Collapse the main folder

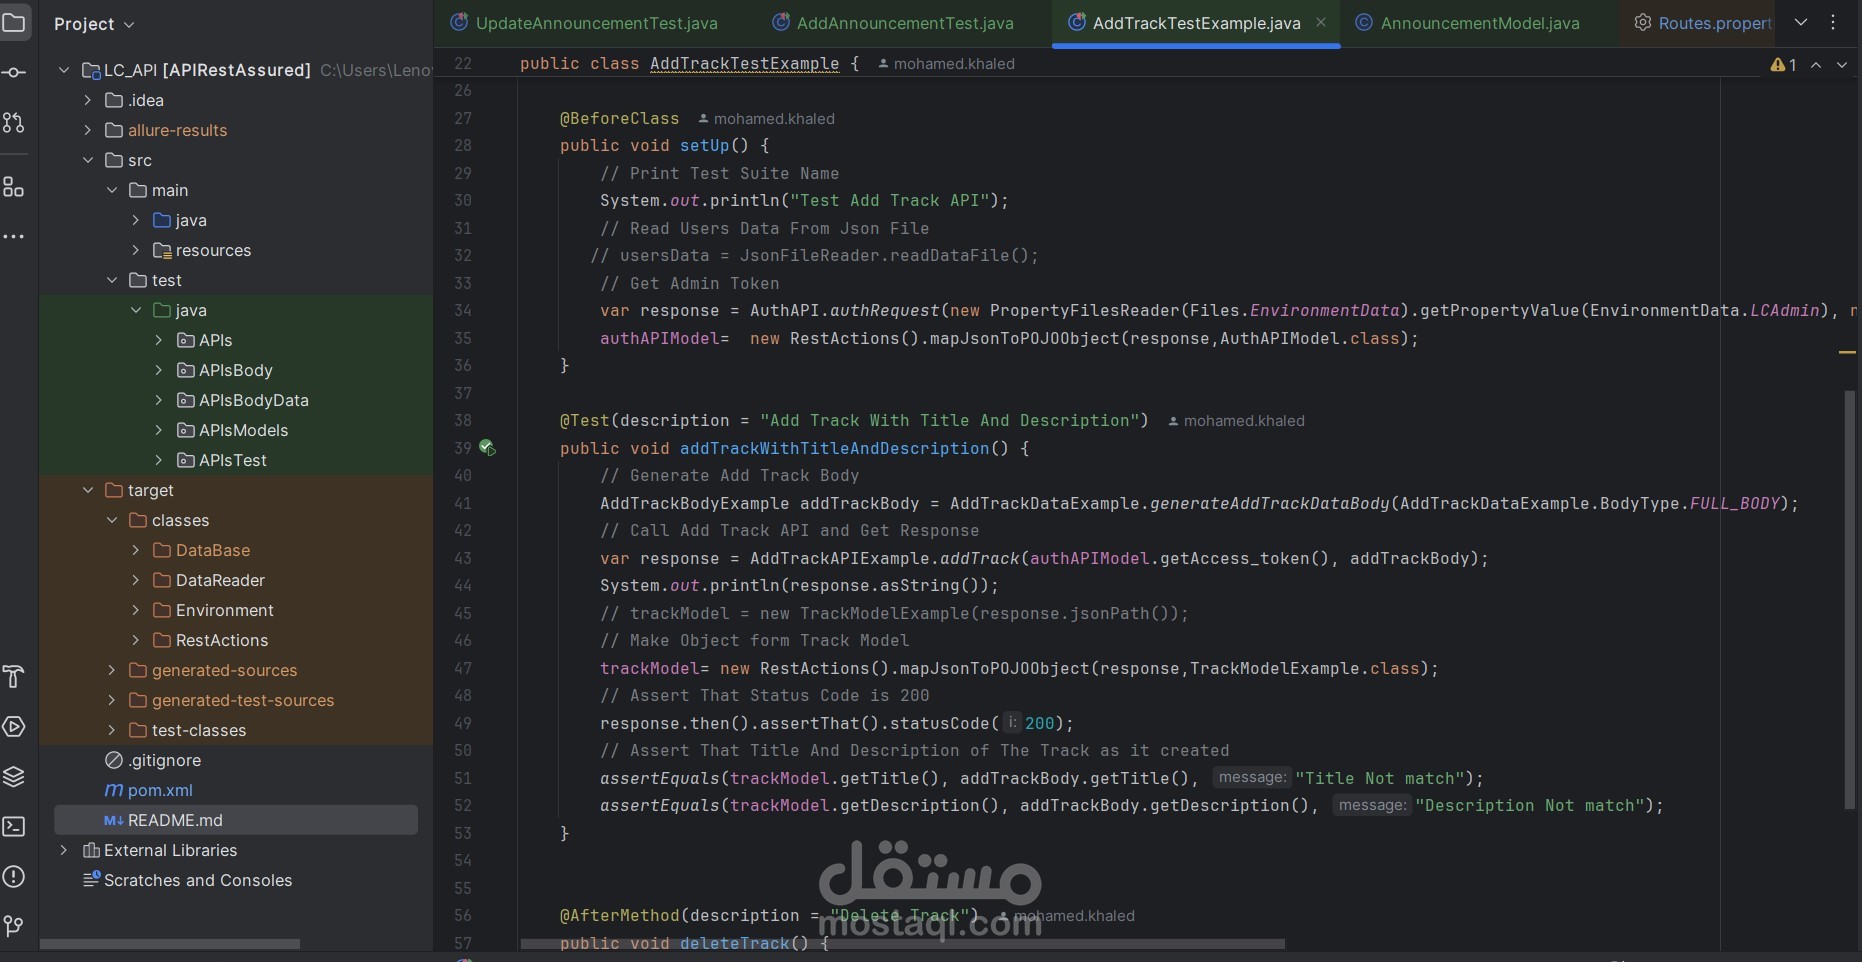pyautogui.click(x=112, y=190)
